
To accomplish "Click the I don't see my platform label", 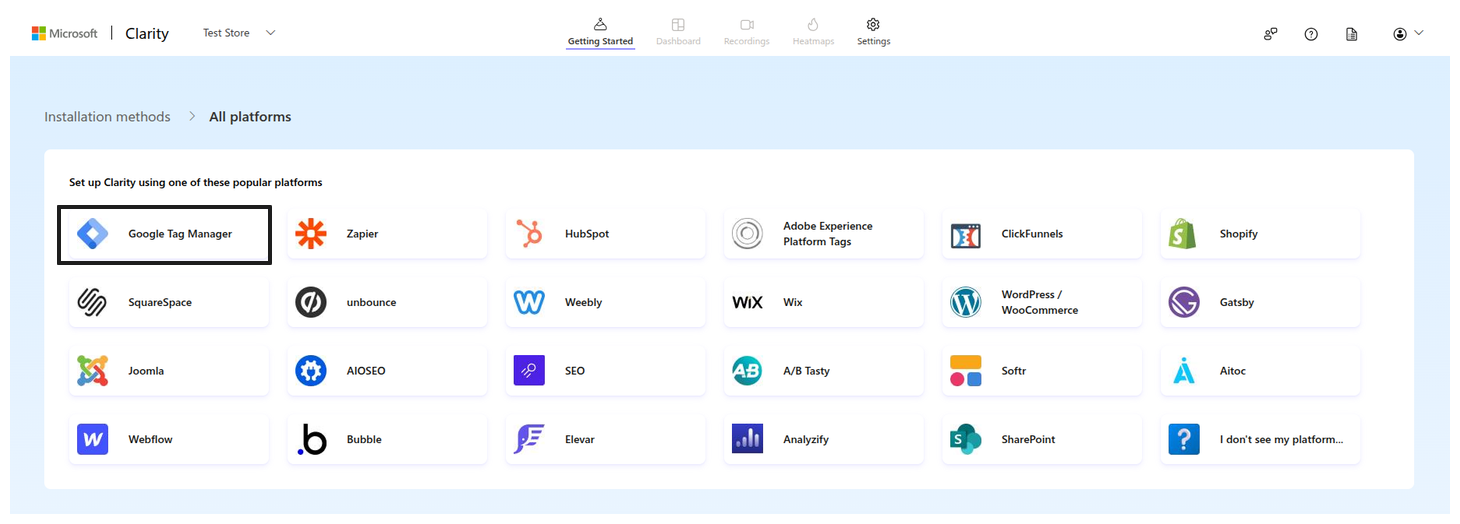I will click(x=1282, y=439).
